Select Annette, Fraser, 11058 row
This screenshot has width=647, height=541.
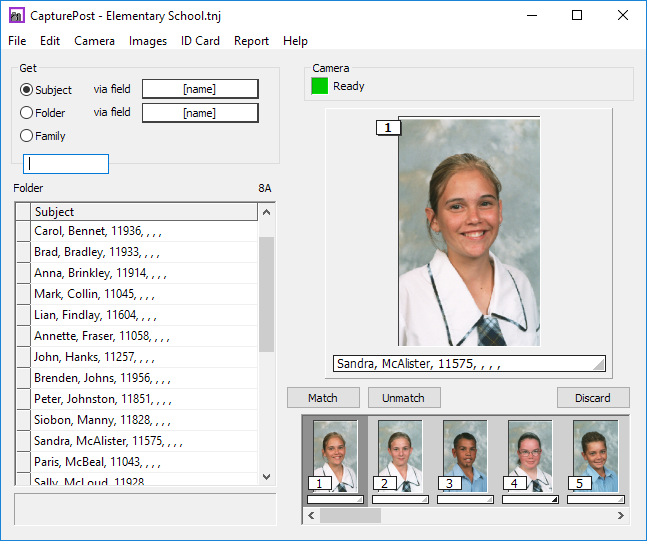point(144,336)
